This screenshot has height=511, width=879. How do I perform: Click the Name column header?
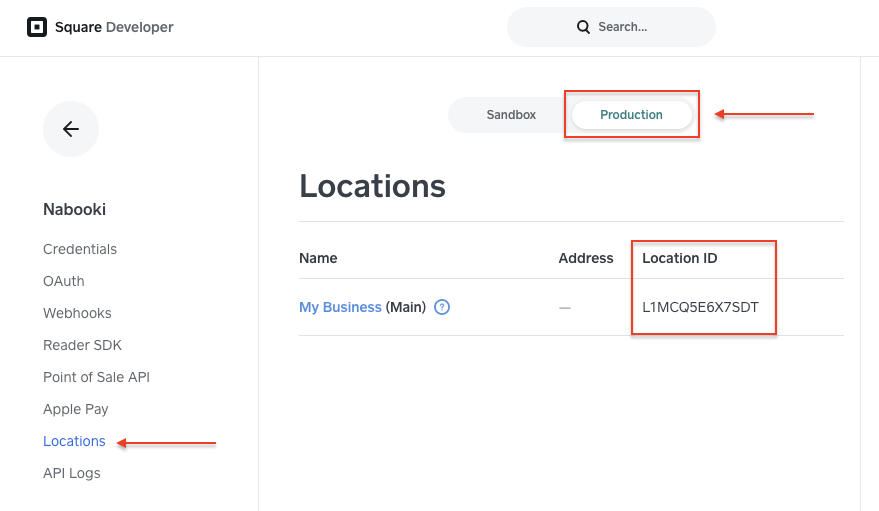pyautogui.click(x=318, y=258)
